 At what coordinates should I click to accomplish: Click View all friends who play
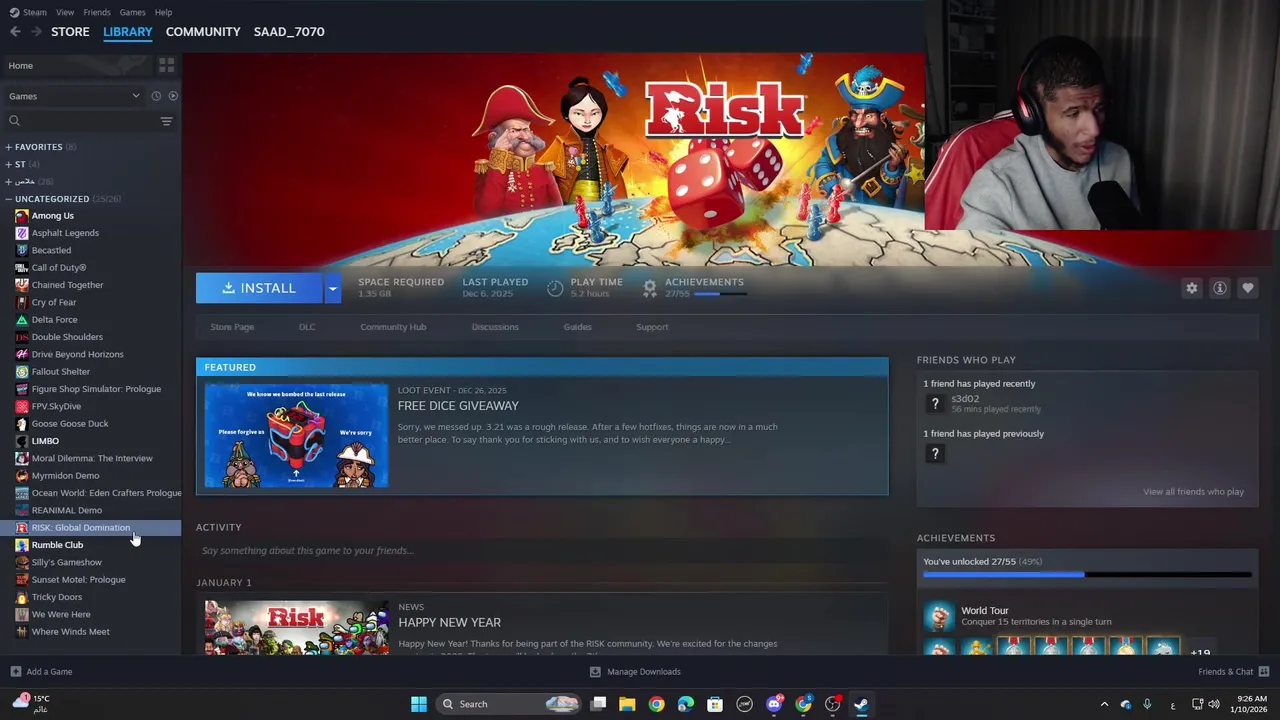point(1193,492)
